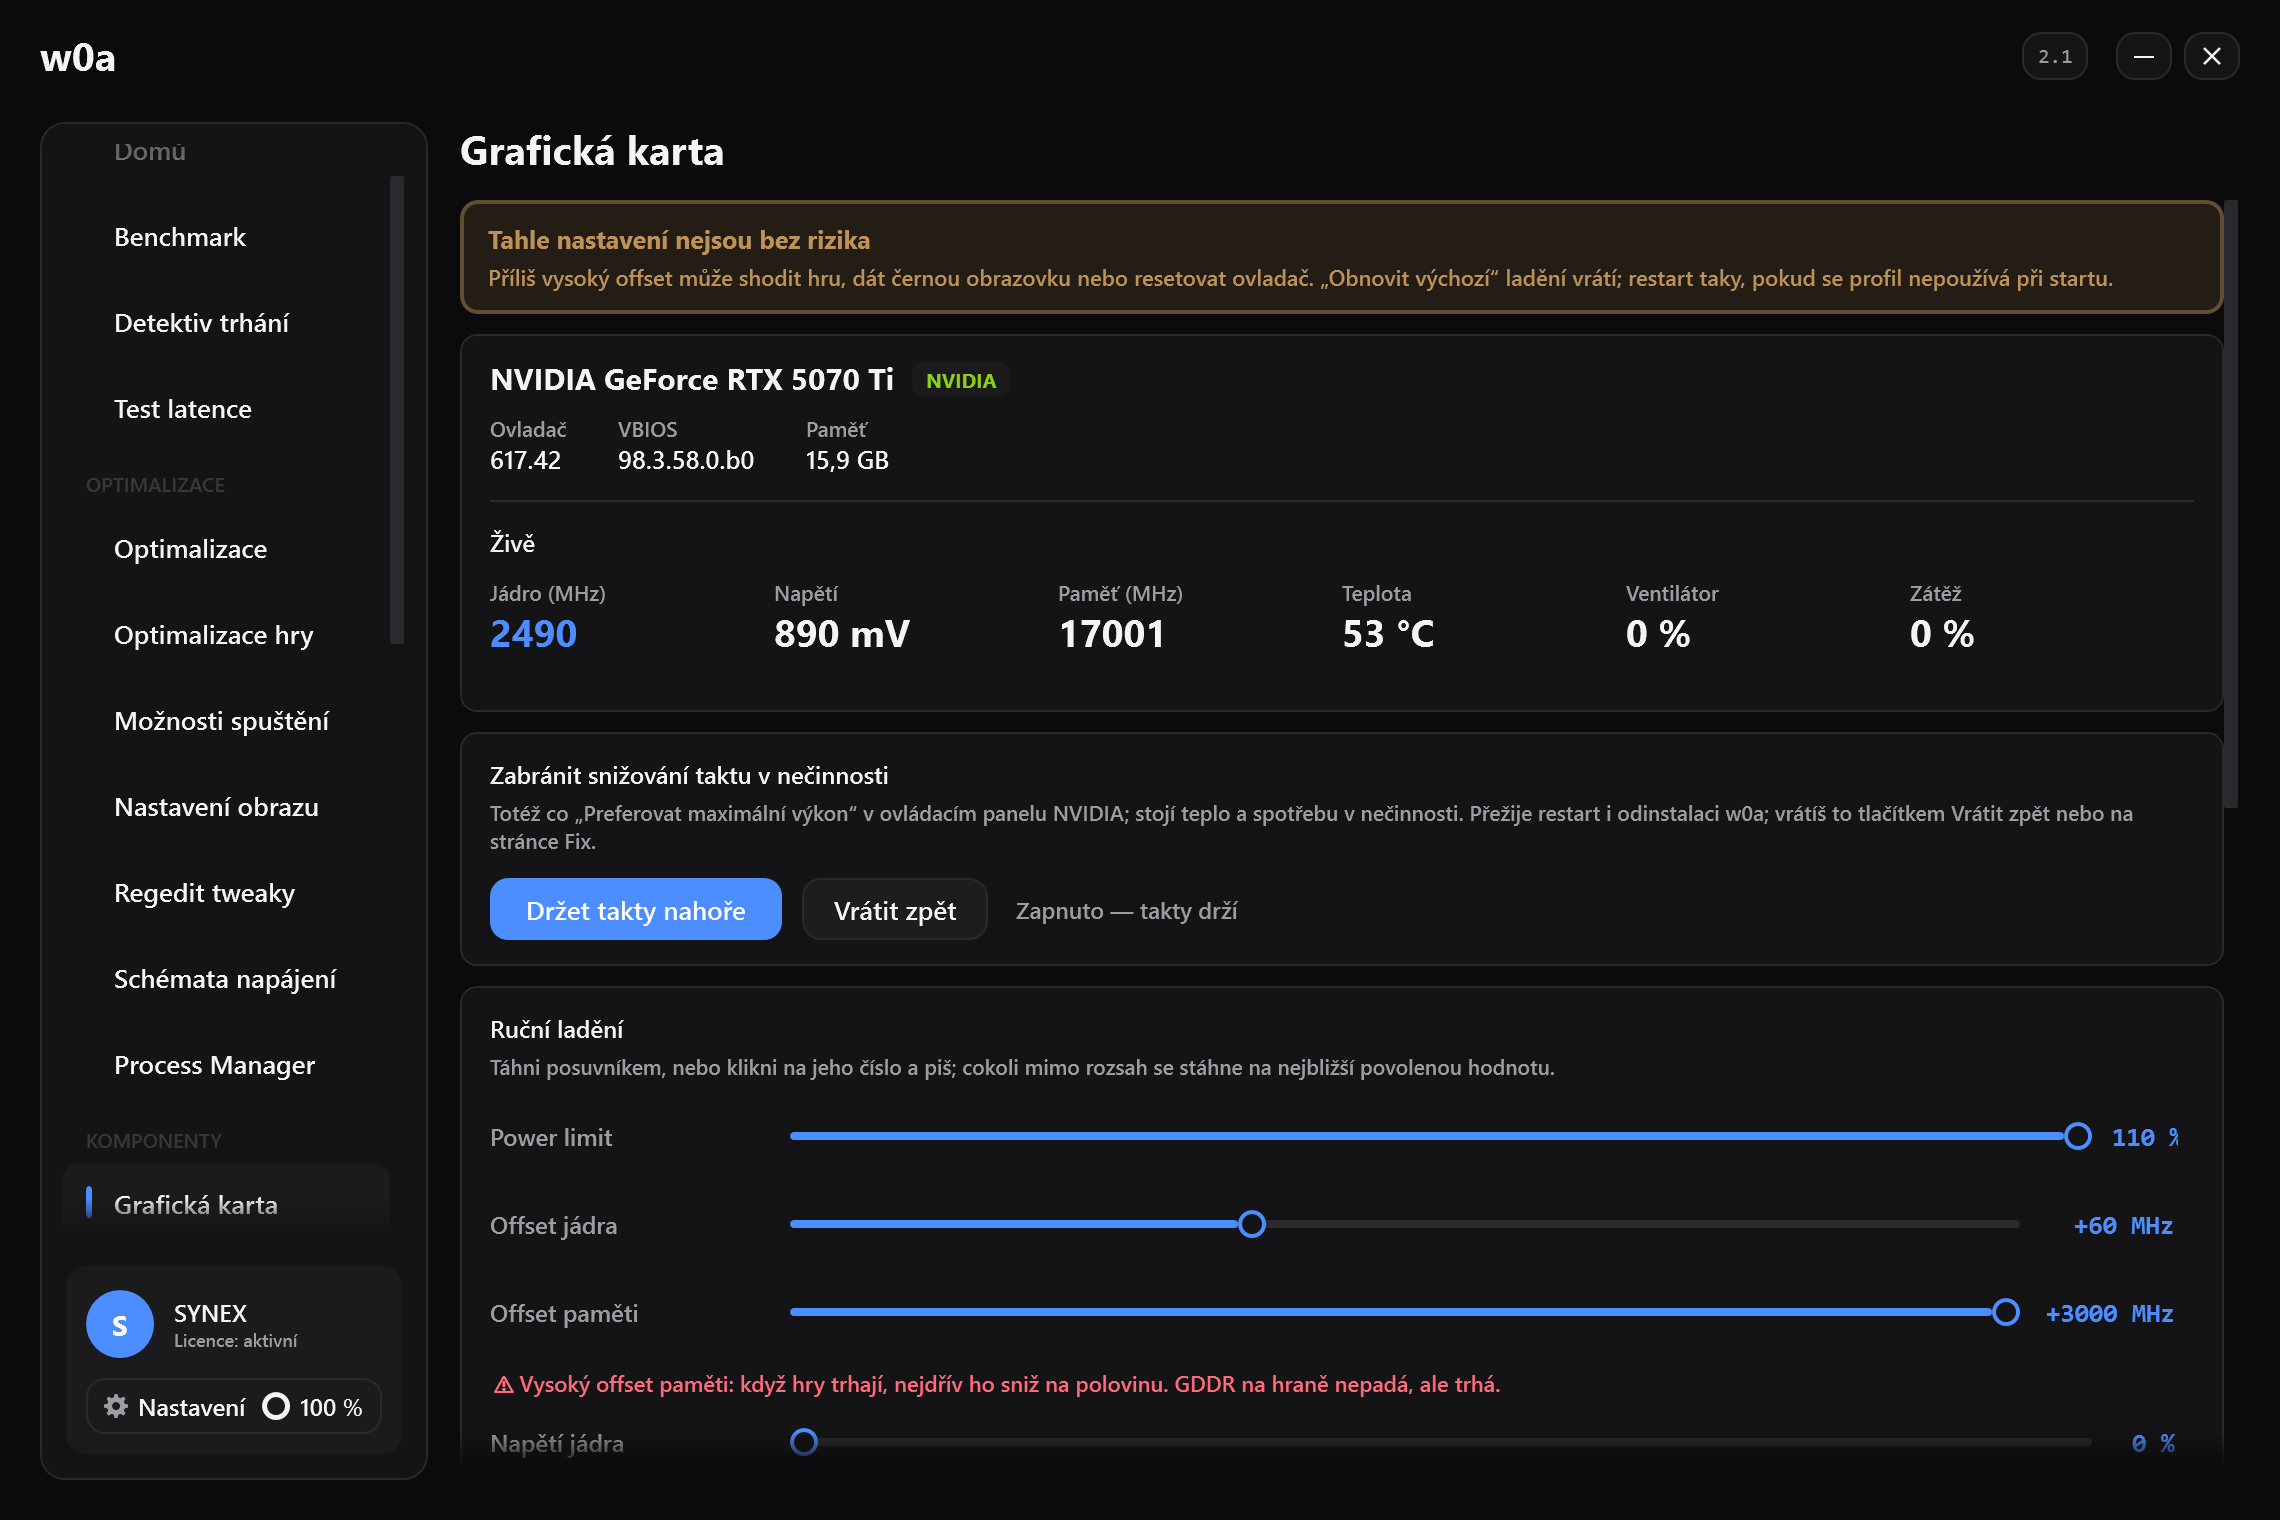This screenshot has width=2280, height=1520.
Task: Click the Offset paměti slider handle
Action: 2006,1312
